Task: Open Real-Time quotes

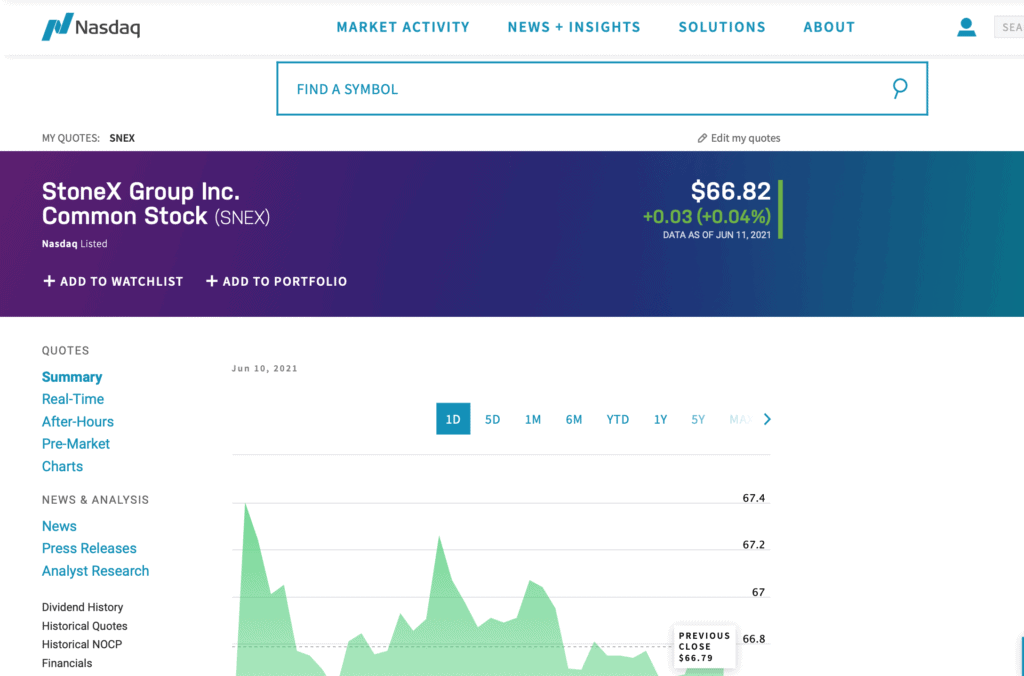Action: 72,399
